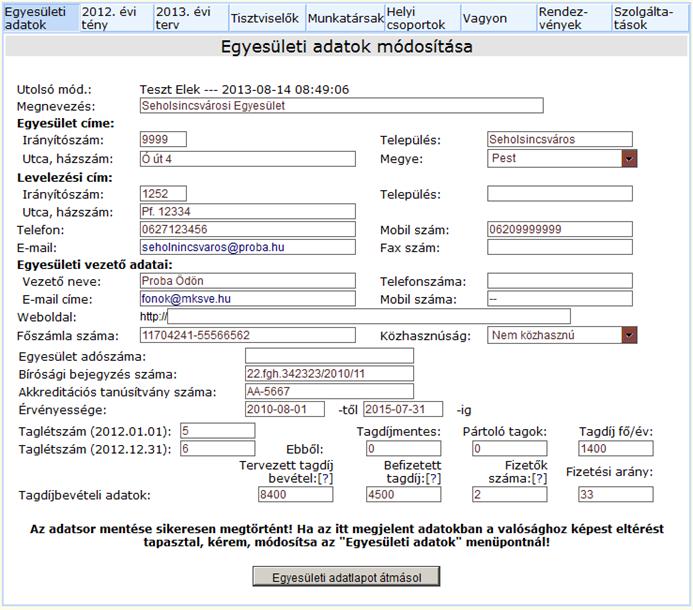
Task: Click the E-mail címe field with fonok@mksve.hu
Action: 248,298
